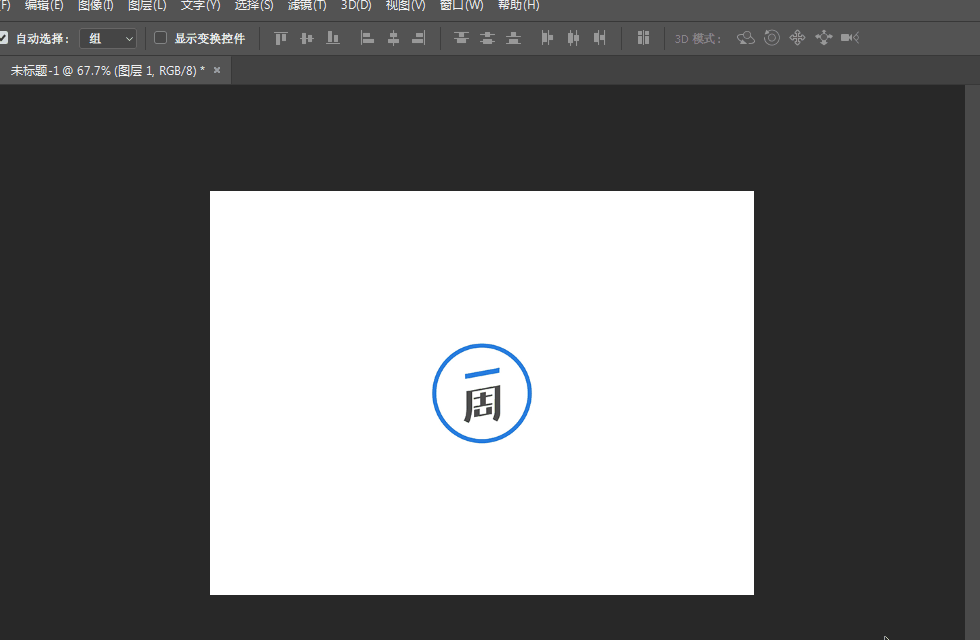Open the 自动选择 target dropdown showing 组

point(107,38)
